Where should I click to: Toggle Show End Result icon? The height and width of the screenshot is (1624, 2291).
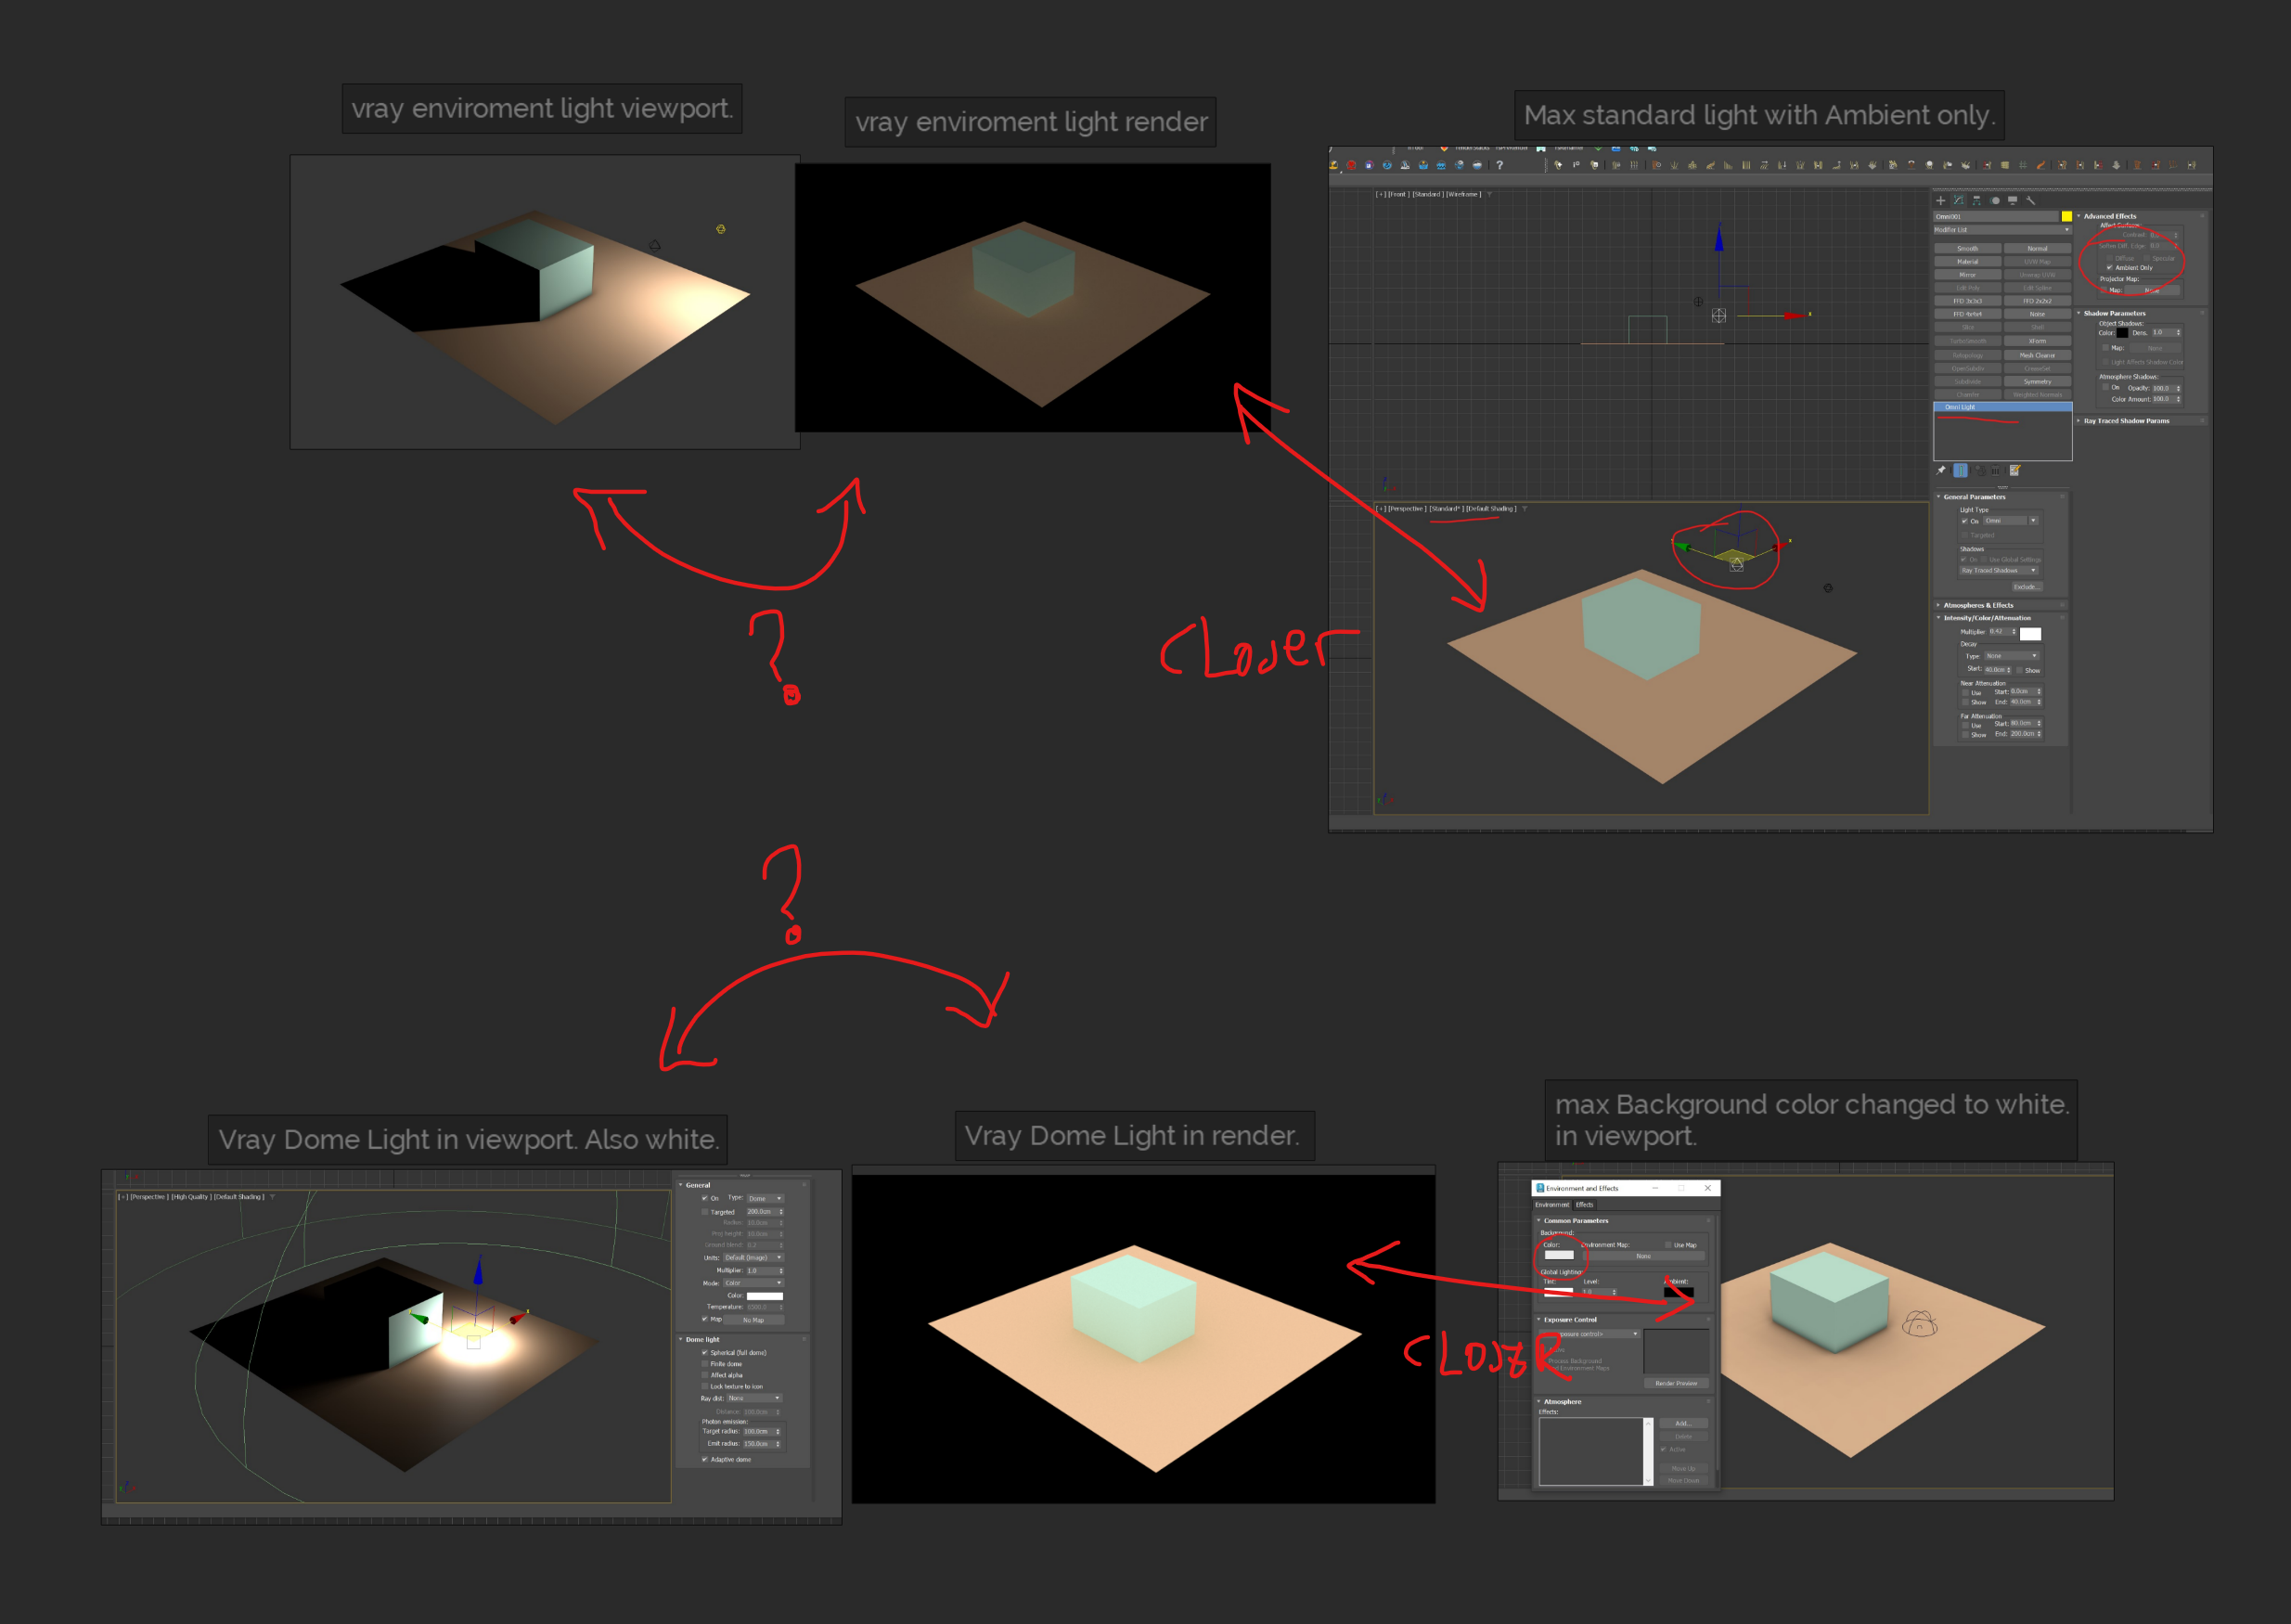click(x=1960, y=470)
